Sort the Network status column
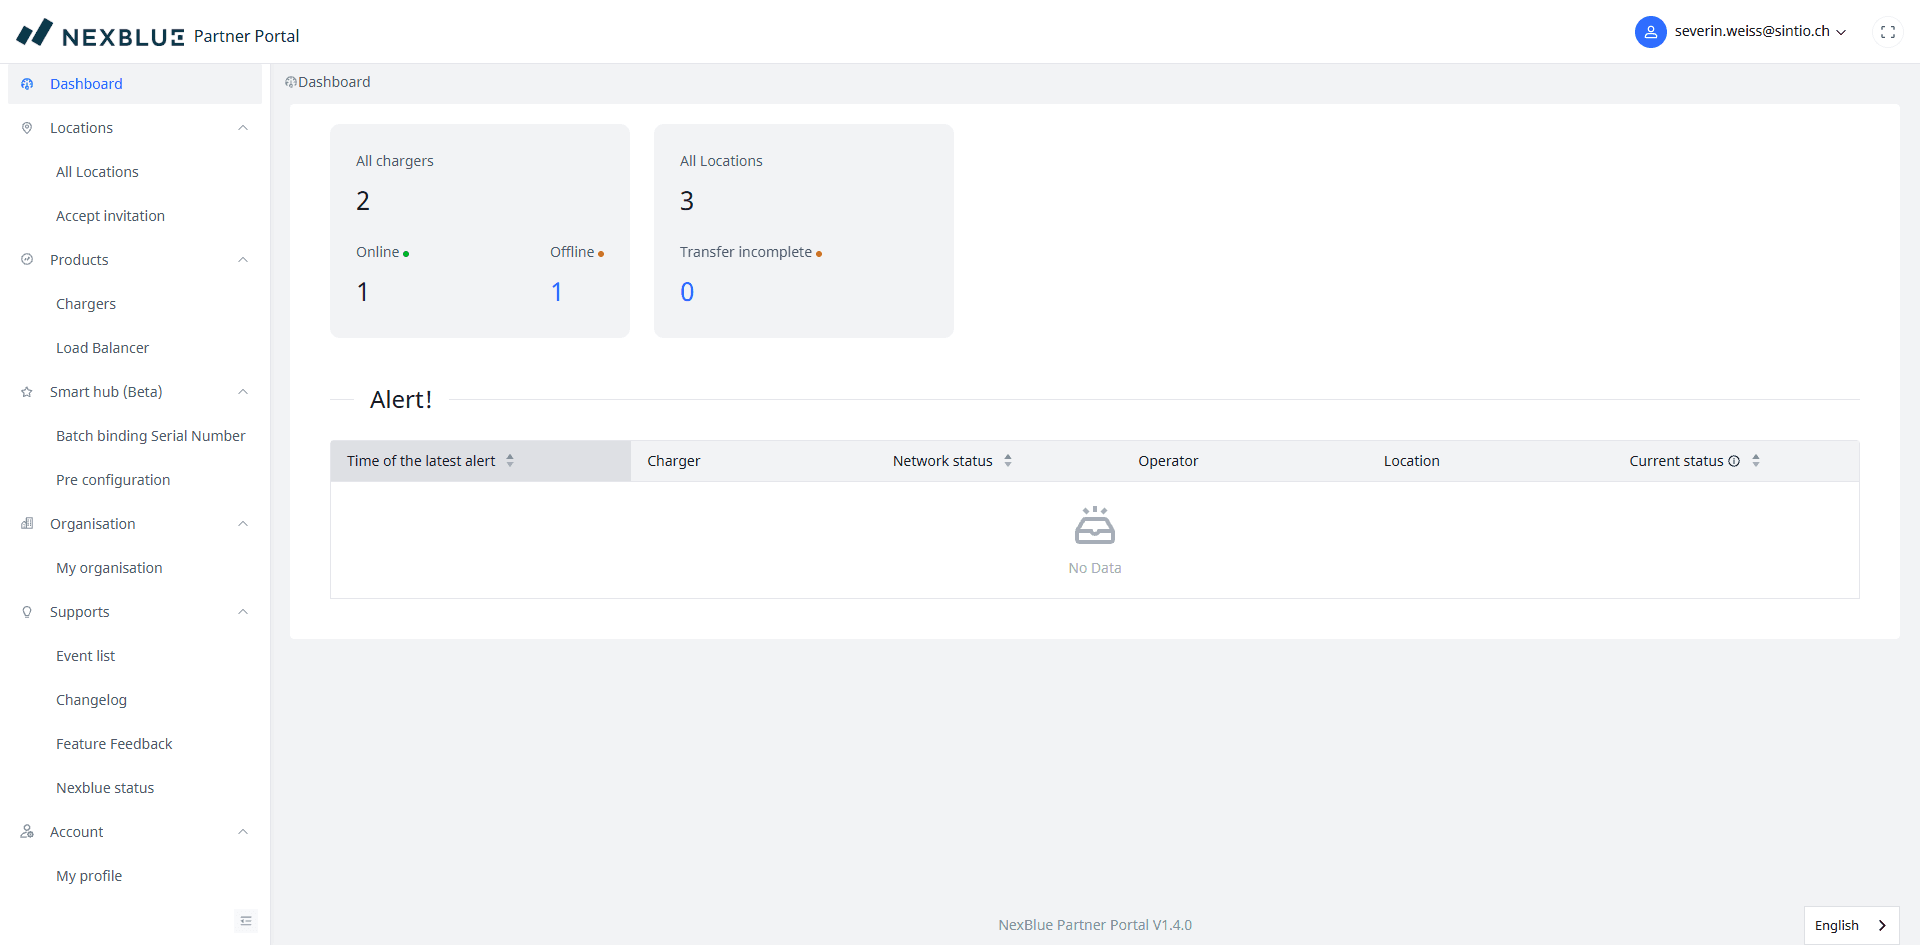The height and width of the screenshot is (945, 1920). click(1008, 461)
